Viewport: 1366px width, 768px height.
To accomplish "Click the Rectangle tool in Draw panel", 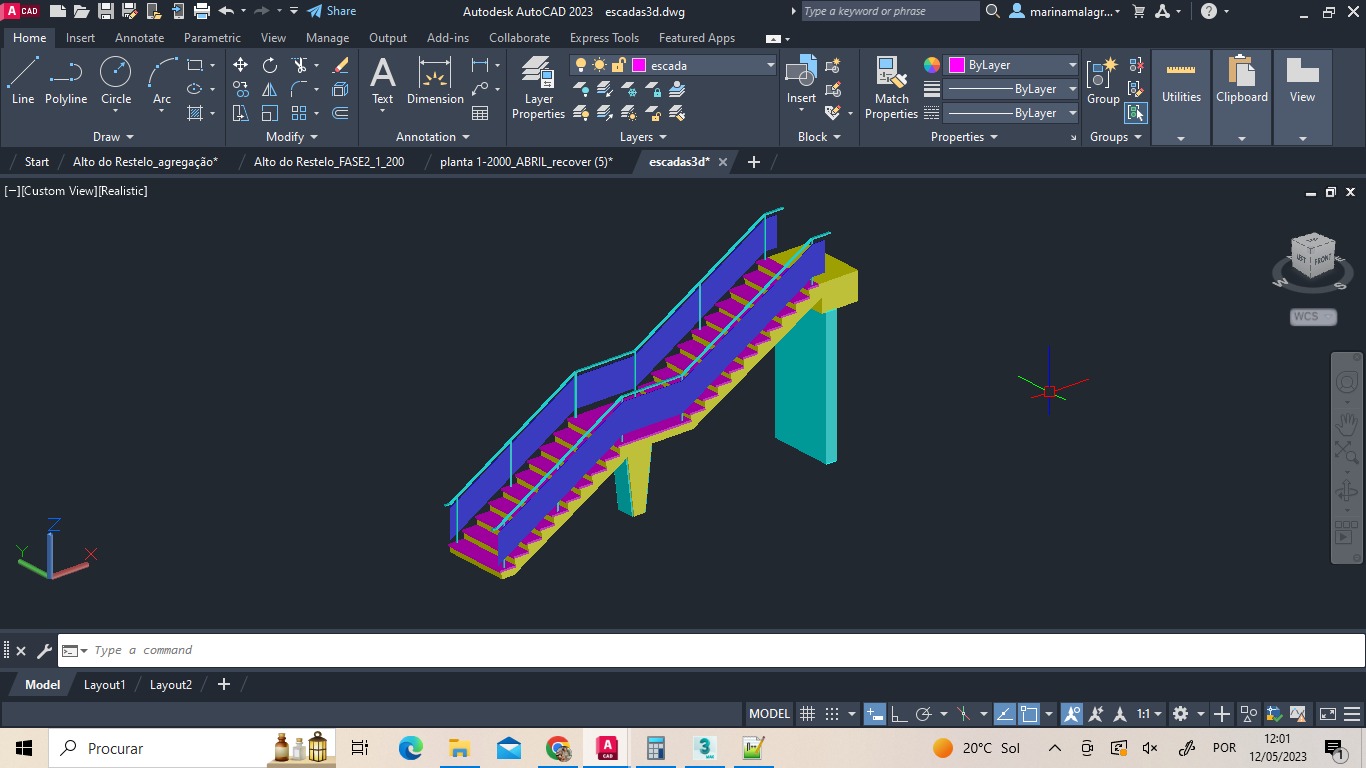I will pos(195,65).
